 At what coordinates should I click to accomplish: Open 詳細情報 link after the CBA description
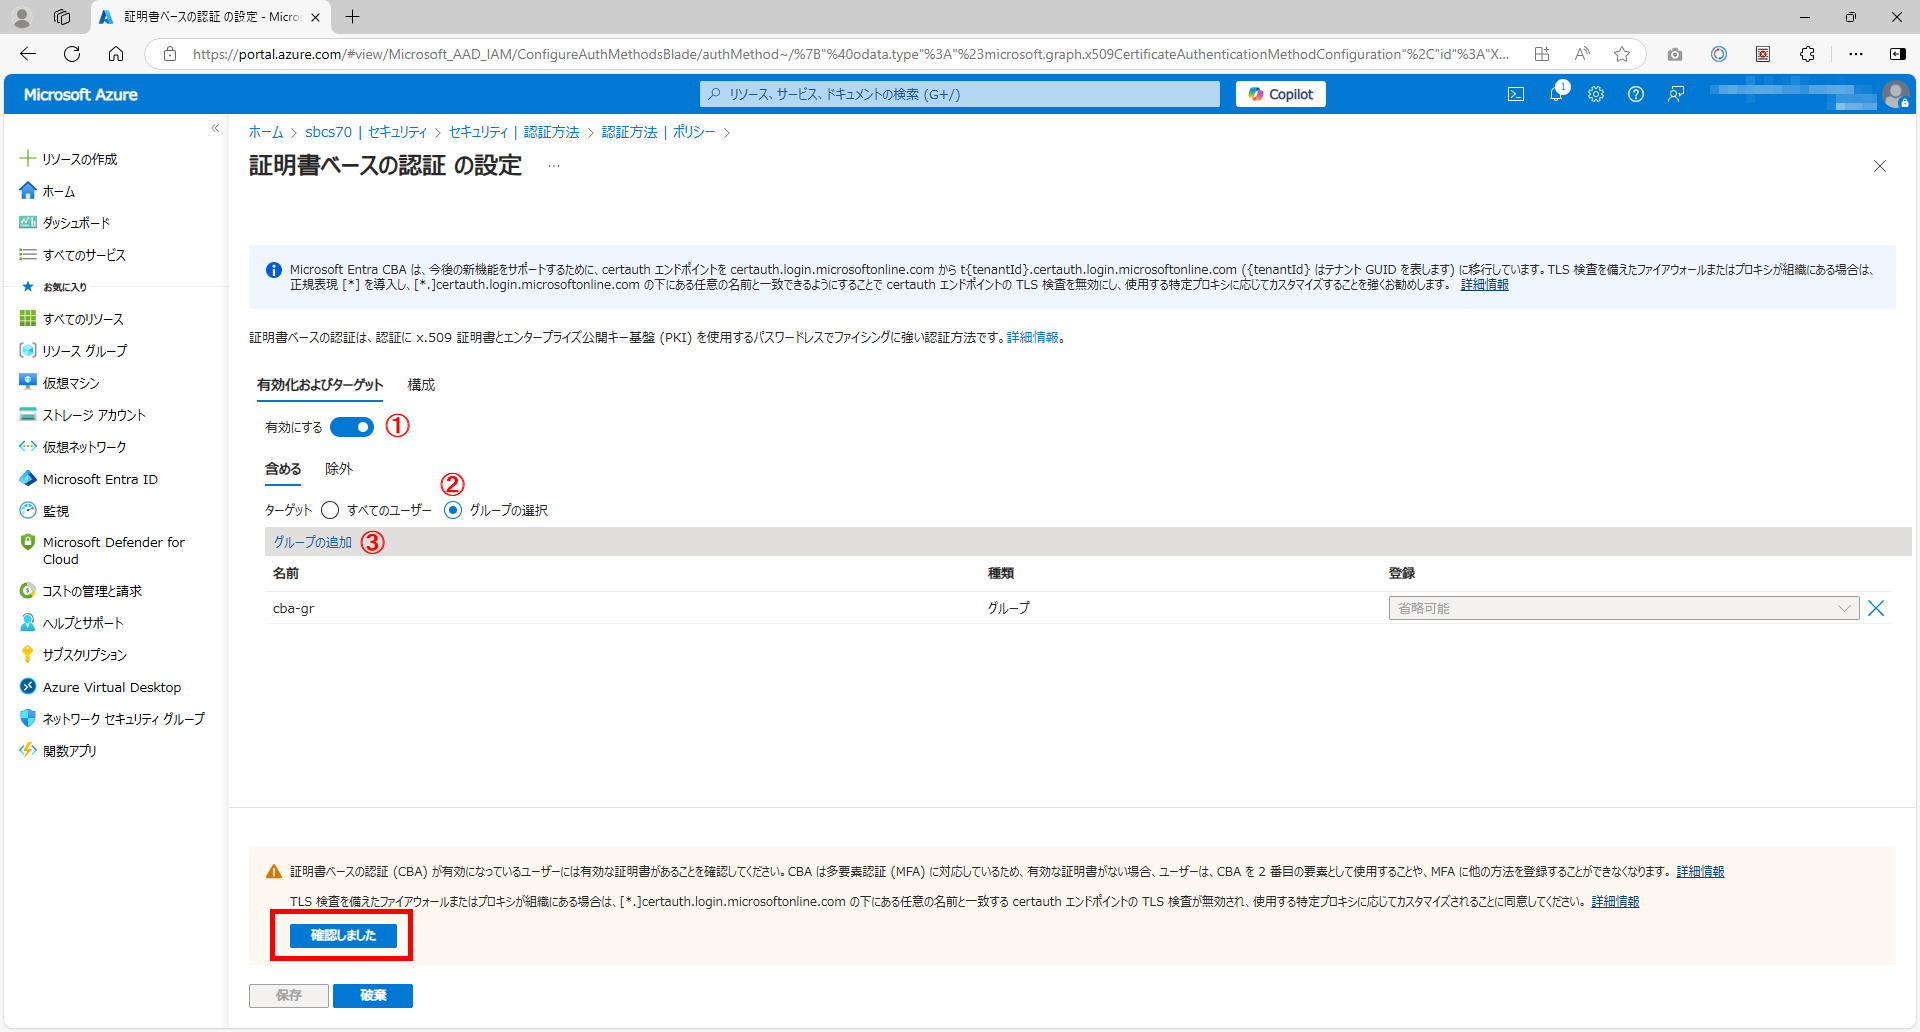[1032, 338]
